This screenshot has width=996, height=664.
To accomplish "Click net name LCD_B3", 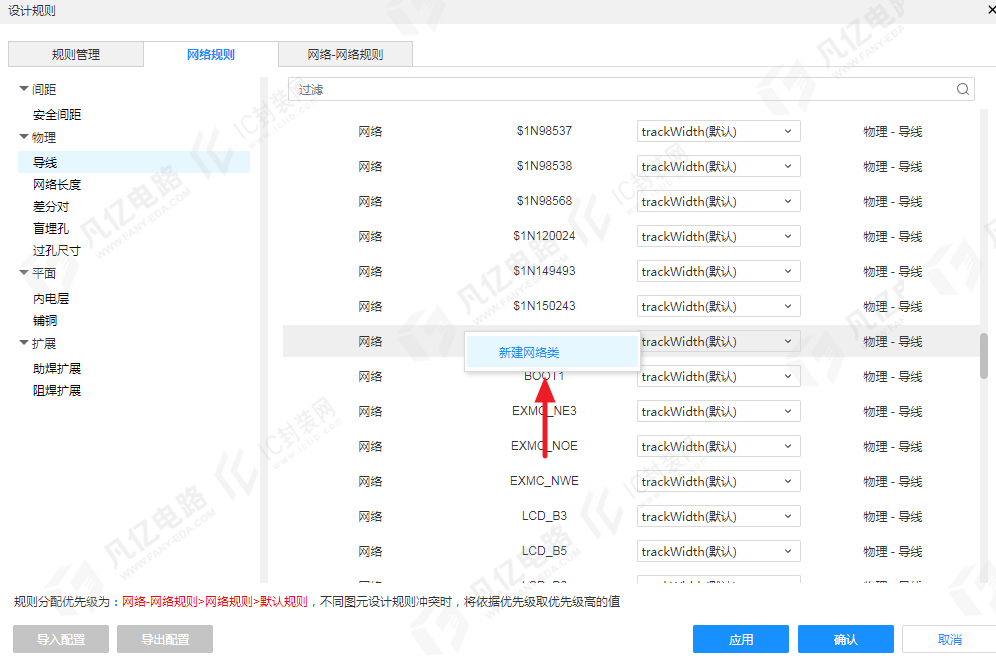I will pyautogui.click(x=544, y=516).
